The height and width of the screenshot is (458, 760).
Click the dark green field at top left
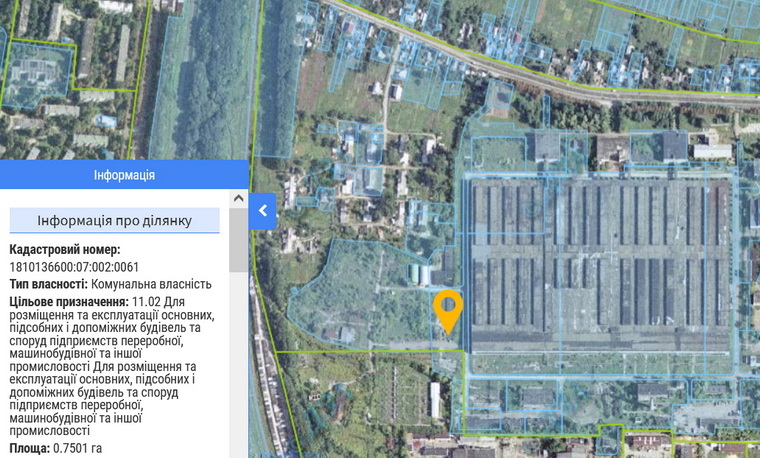point(203,80)
